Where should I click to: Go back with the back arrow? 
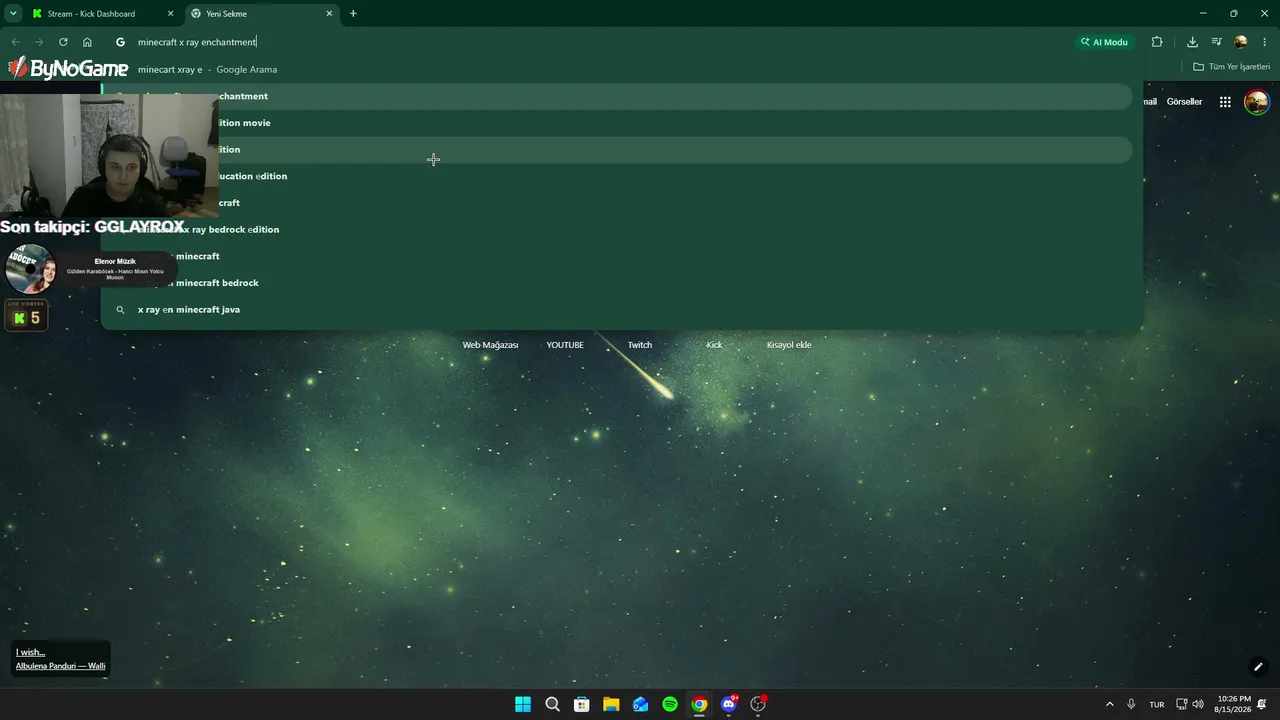pos(15,42)
